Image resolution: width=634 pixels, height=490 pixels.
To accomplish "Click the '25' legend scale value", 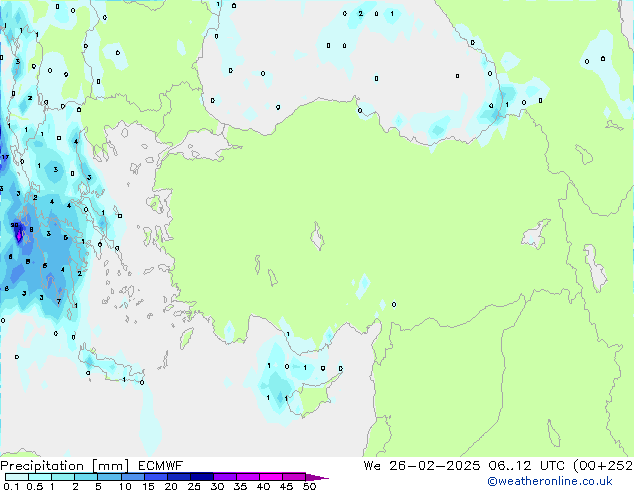I will pyautogui.click(x=194, y=486).
